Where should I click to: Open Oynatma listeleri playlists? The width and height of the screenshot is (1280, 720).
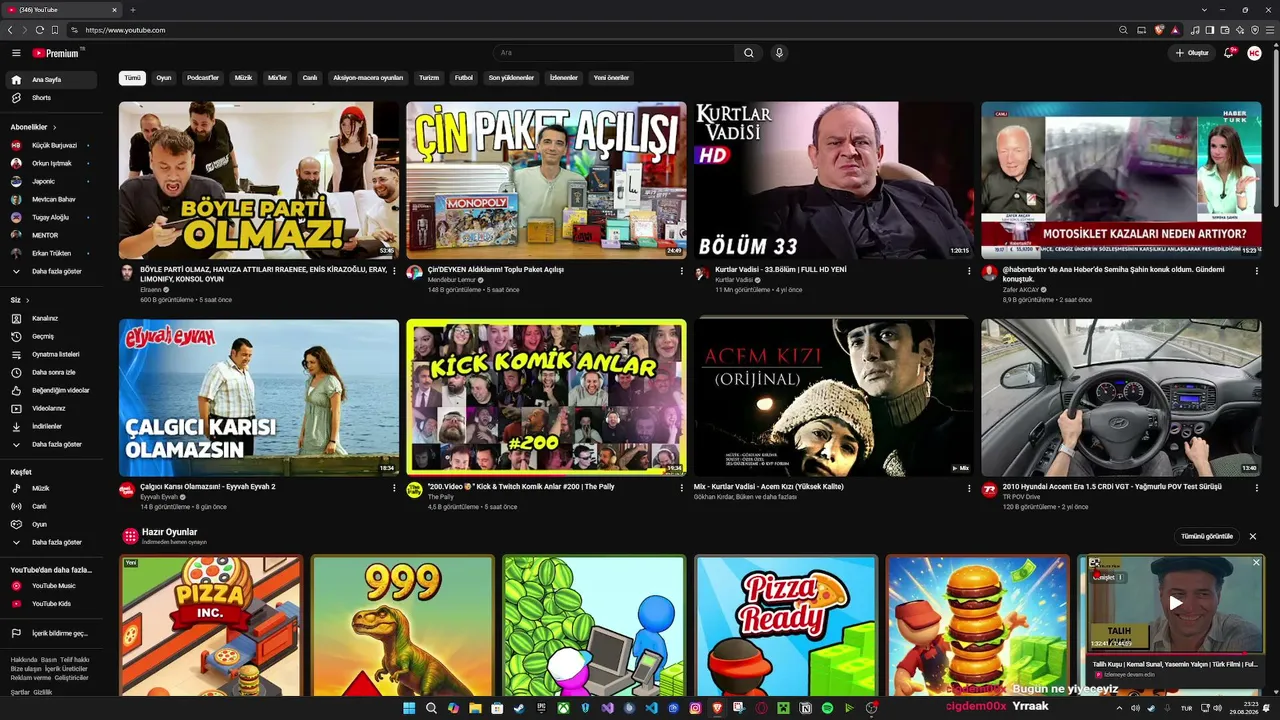point(52,354)
